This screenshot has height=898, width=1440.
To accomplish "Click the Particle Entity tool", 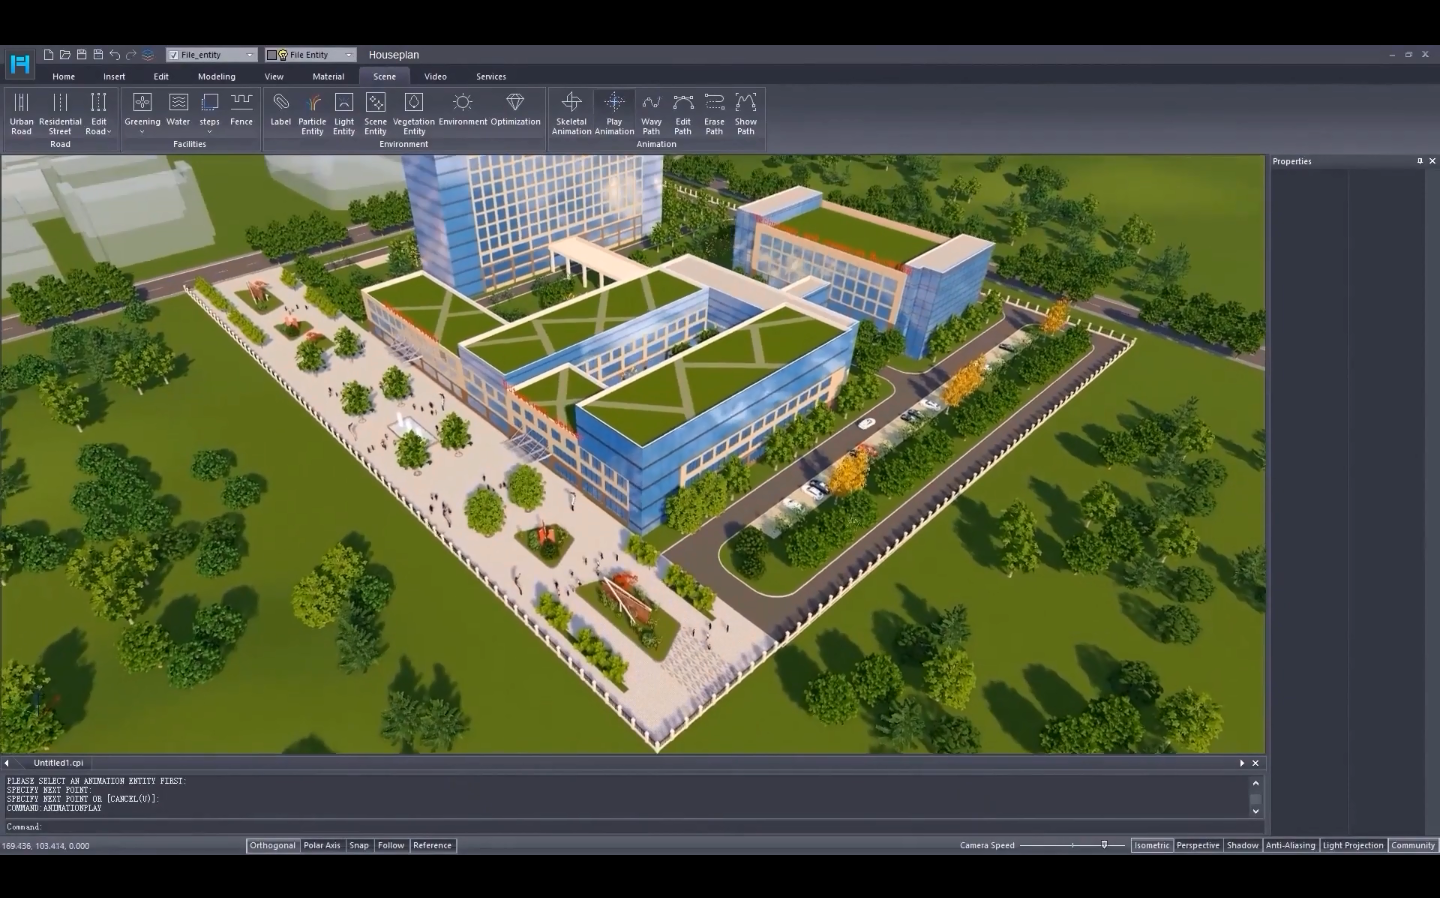I will tap(311, 110).
